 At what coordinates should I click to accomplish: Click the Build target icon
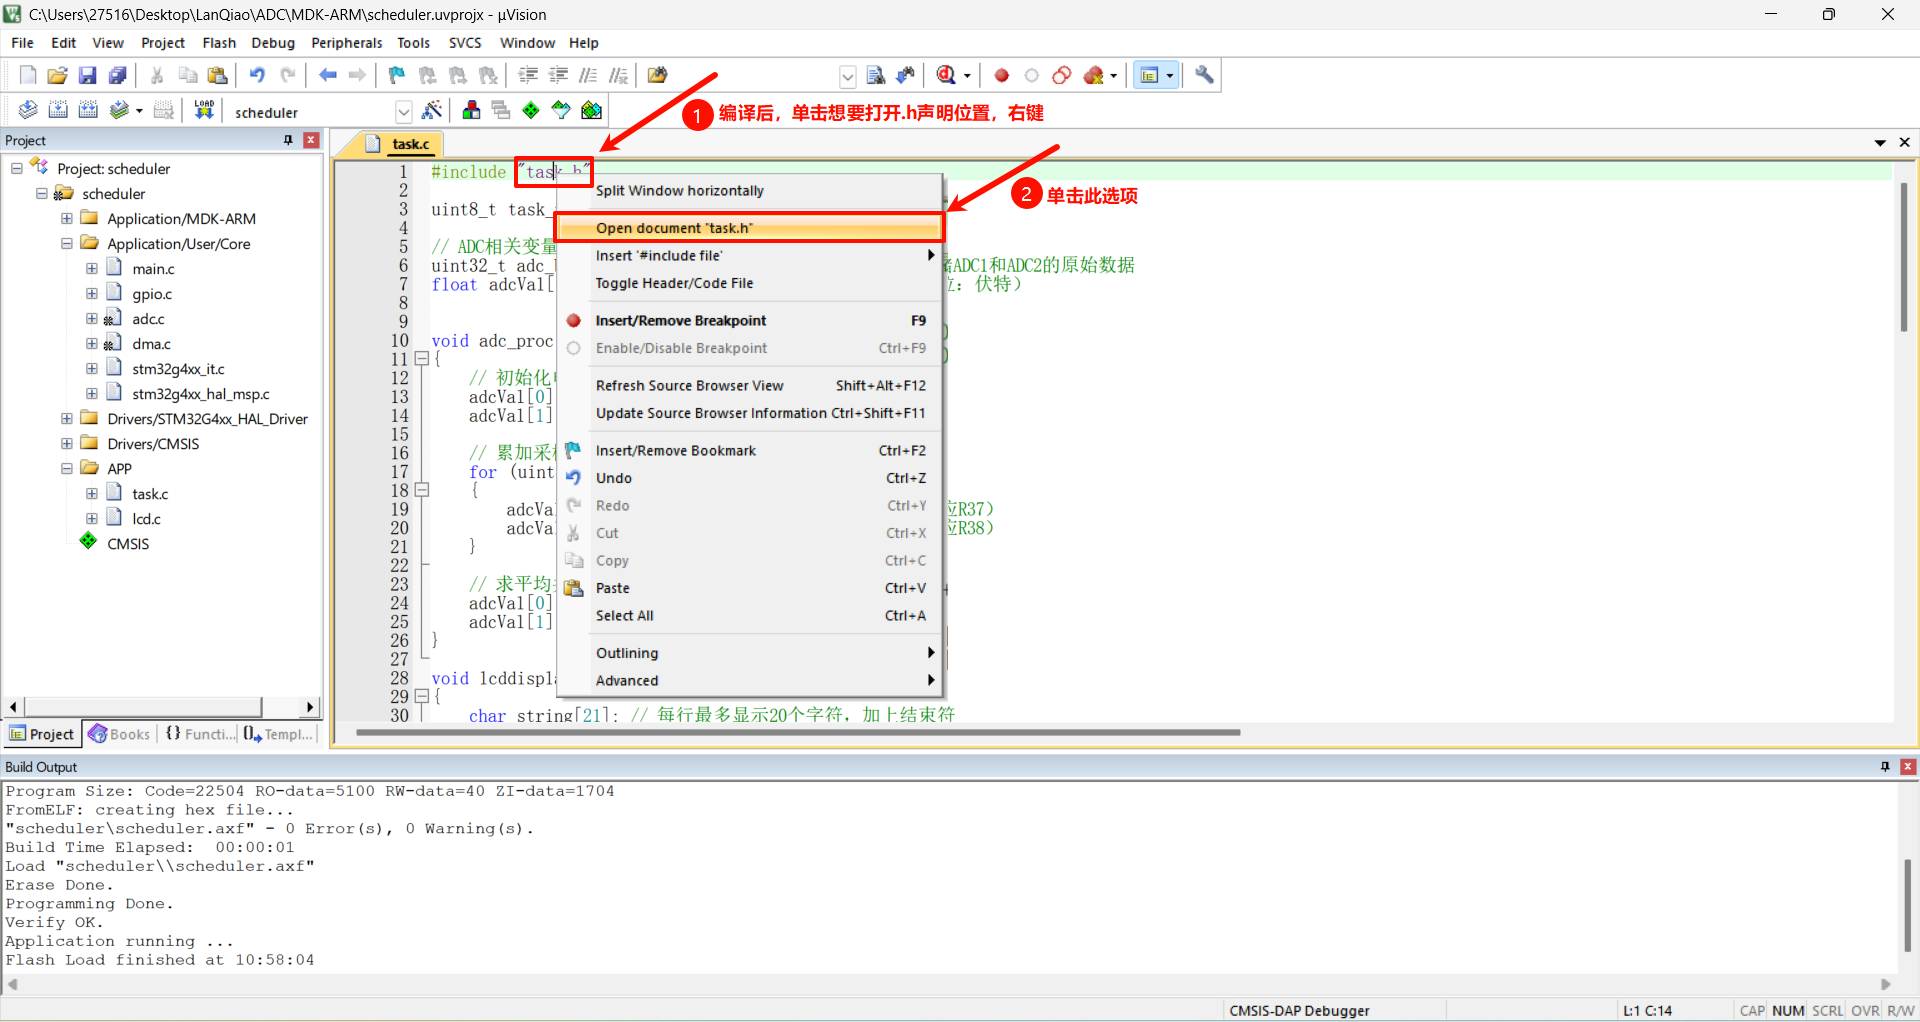[58, 110]
